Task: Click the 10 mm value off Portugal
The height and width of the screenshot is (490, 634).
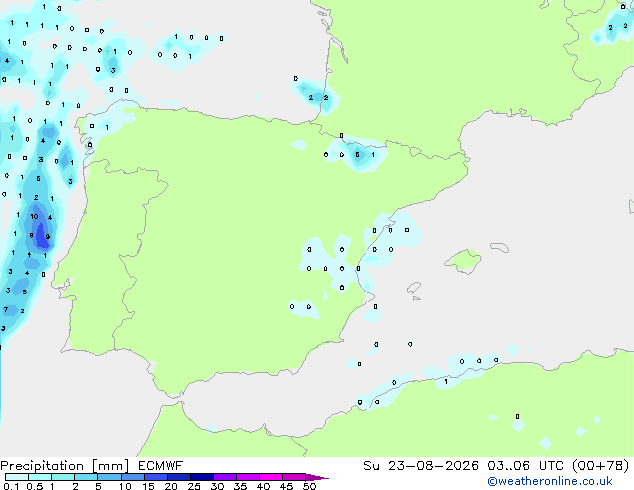Action: pos(34,216)
